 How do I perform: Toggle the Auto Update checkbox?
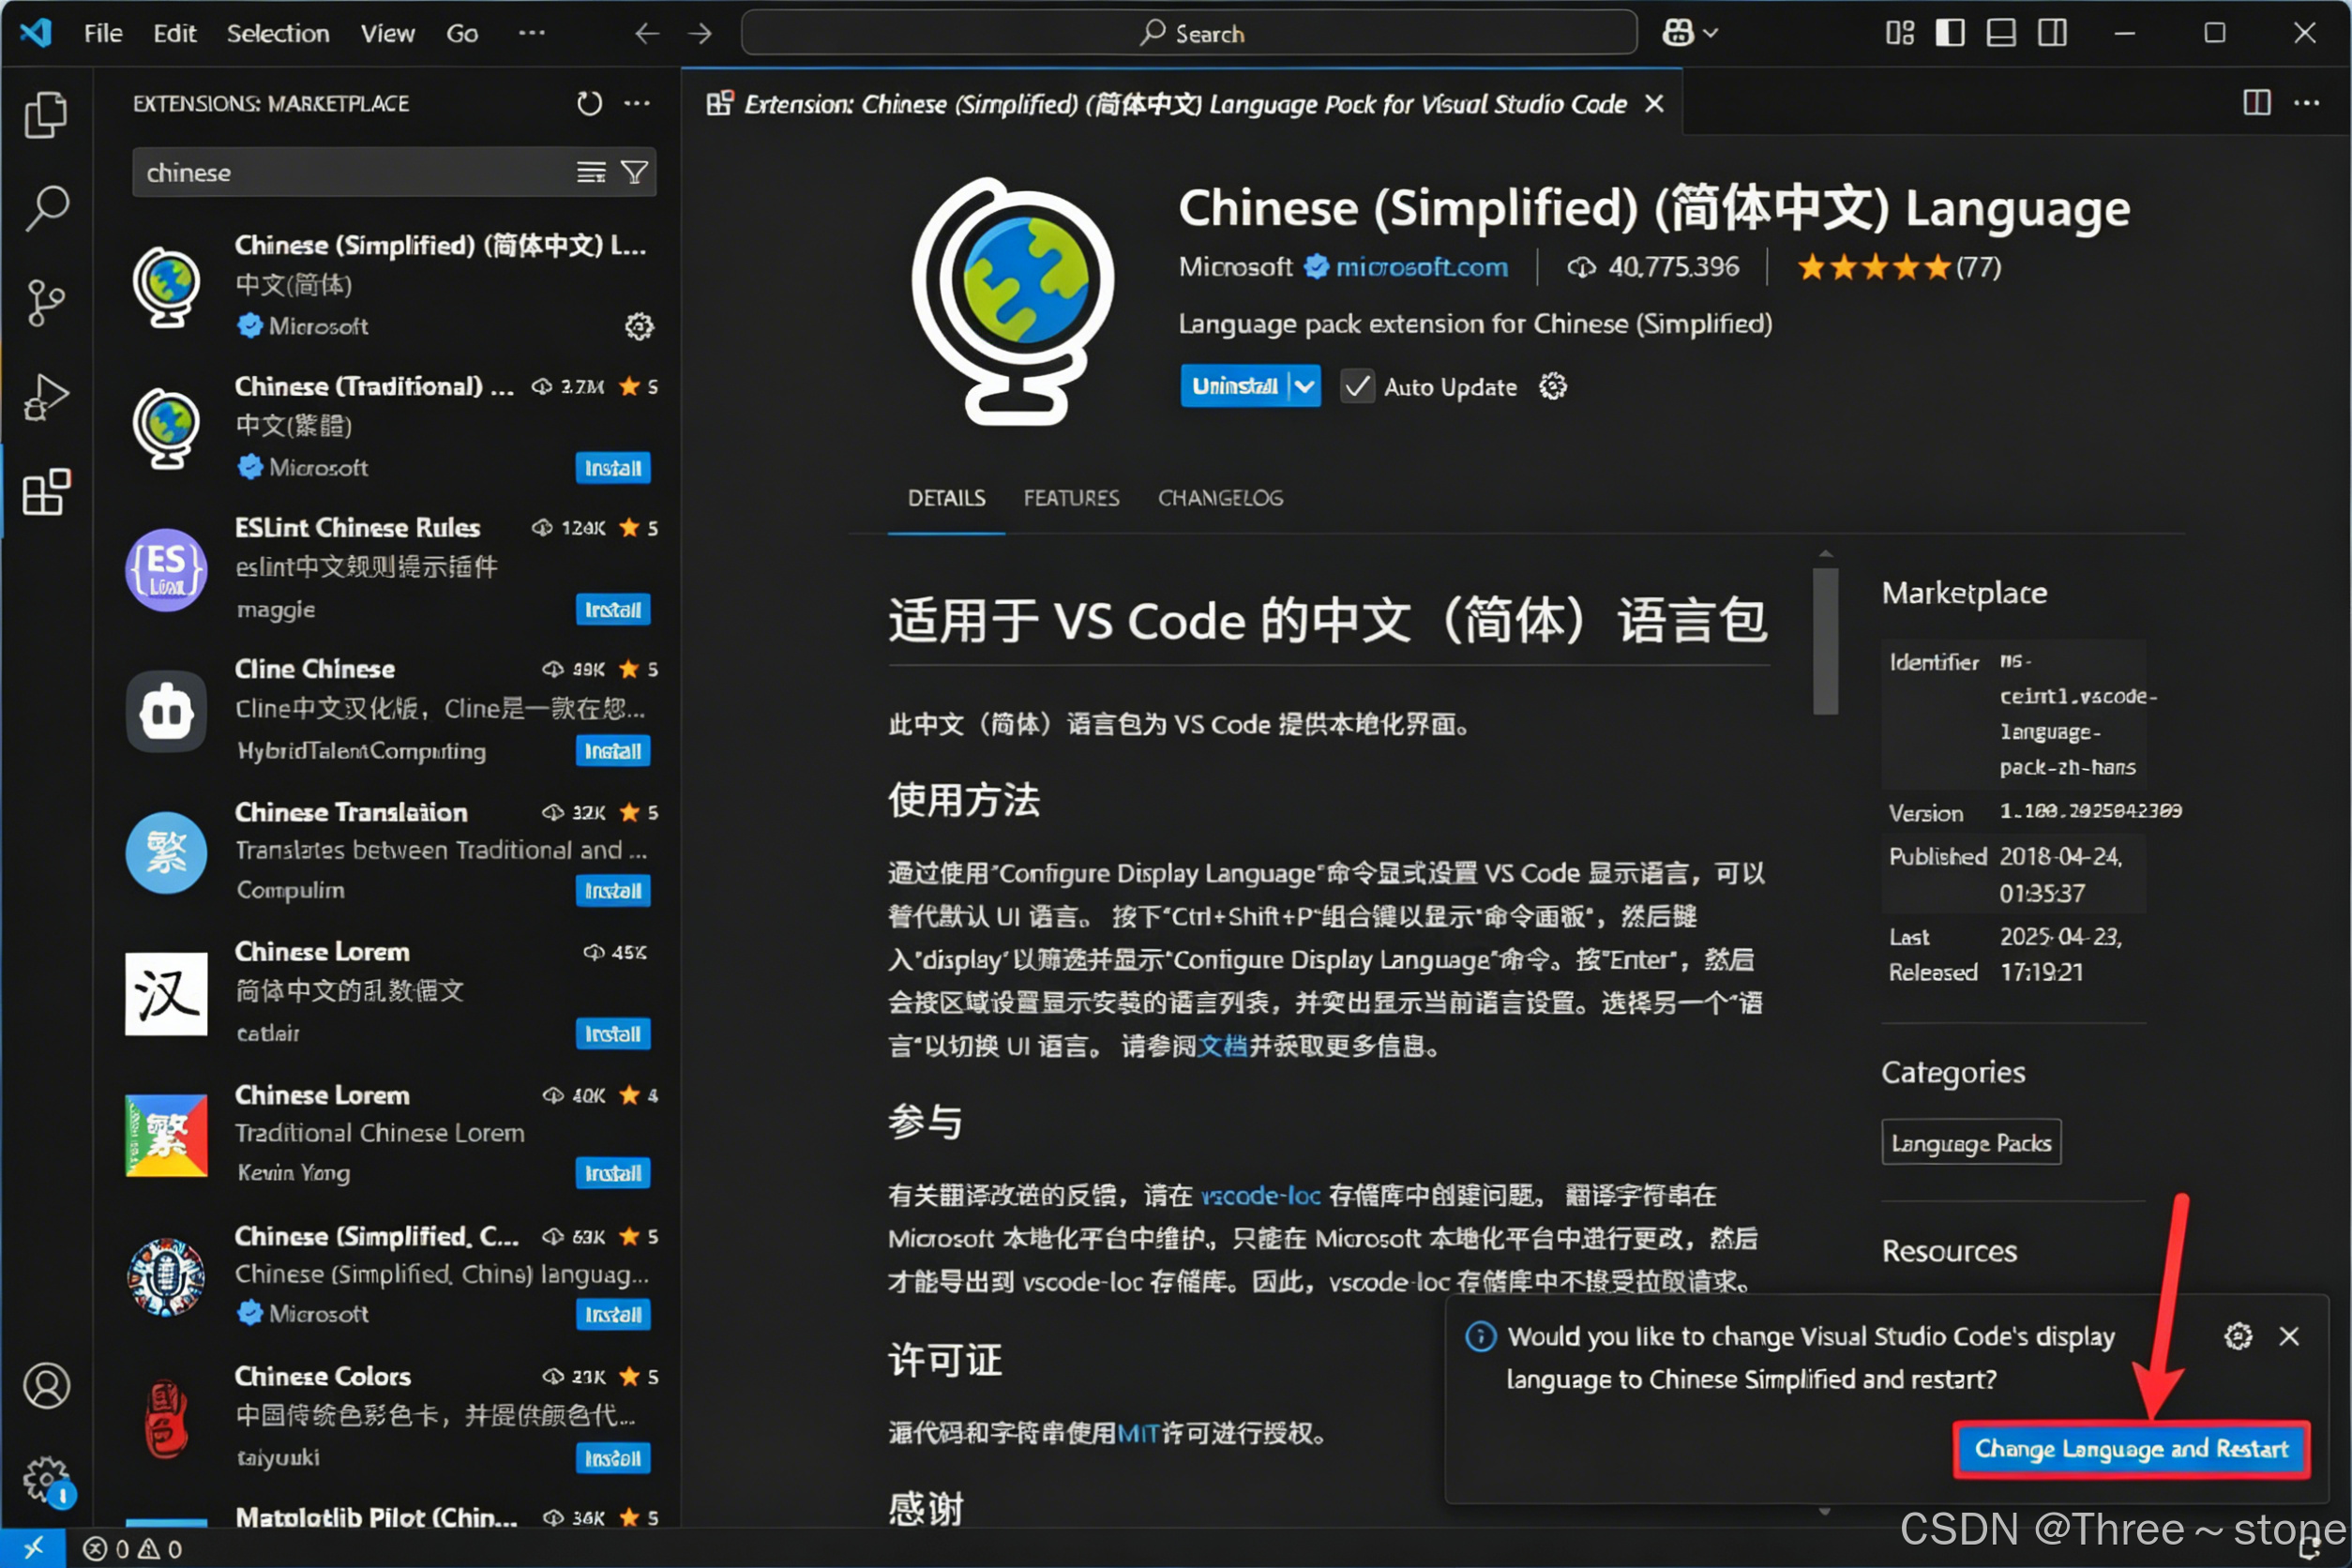tap(1357, 386)
